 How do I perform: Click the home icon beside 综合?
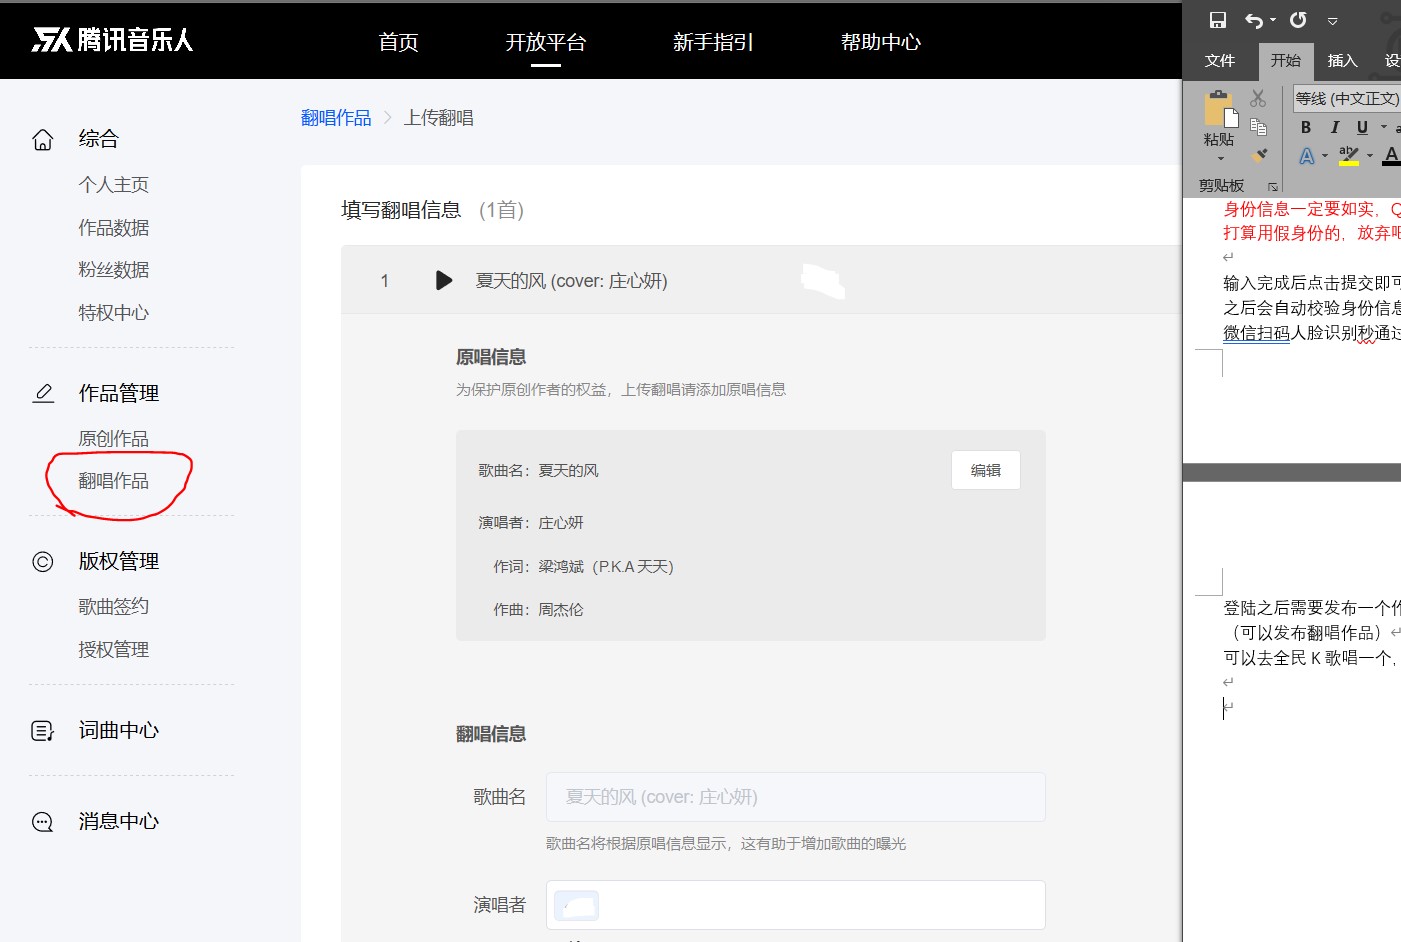coord(42,139)
